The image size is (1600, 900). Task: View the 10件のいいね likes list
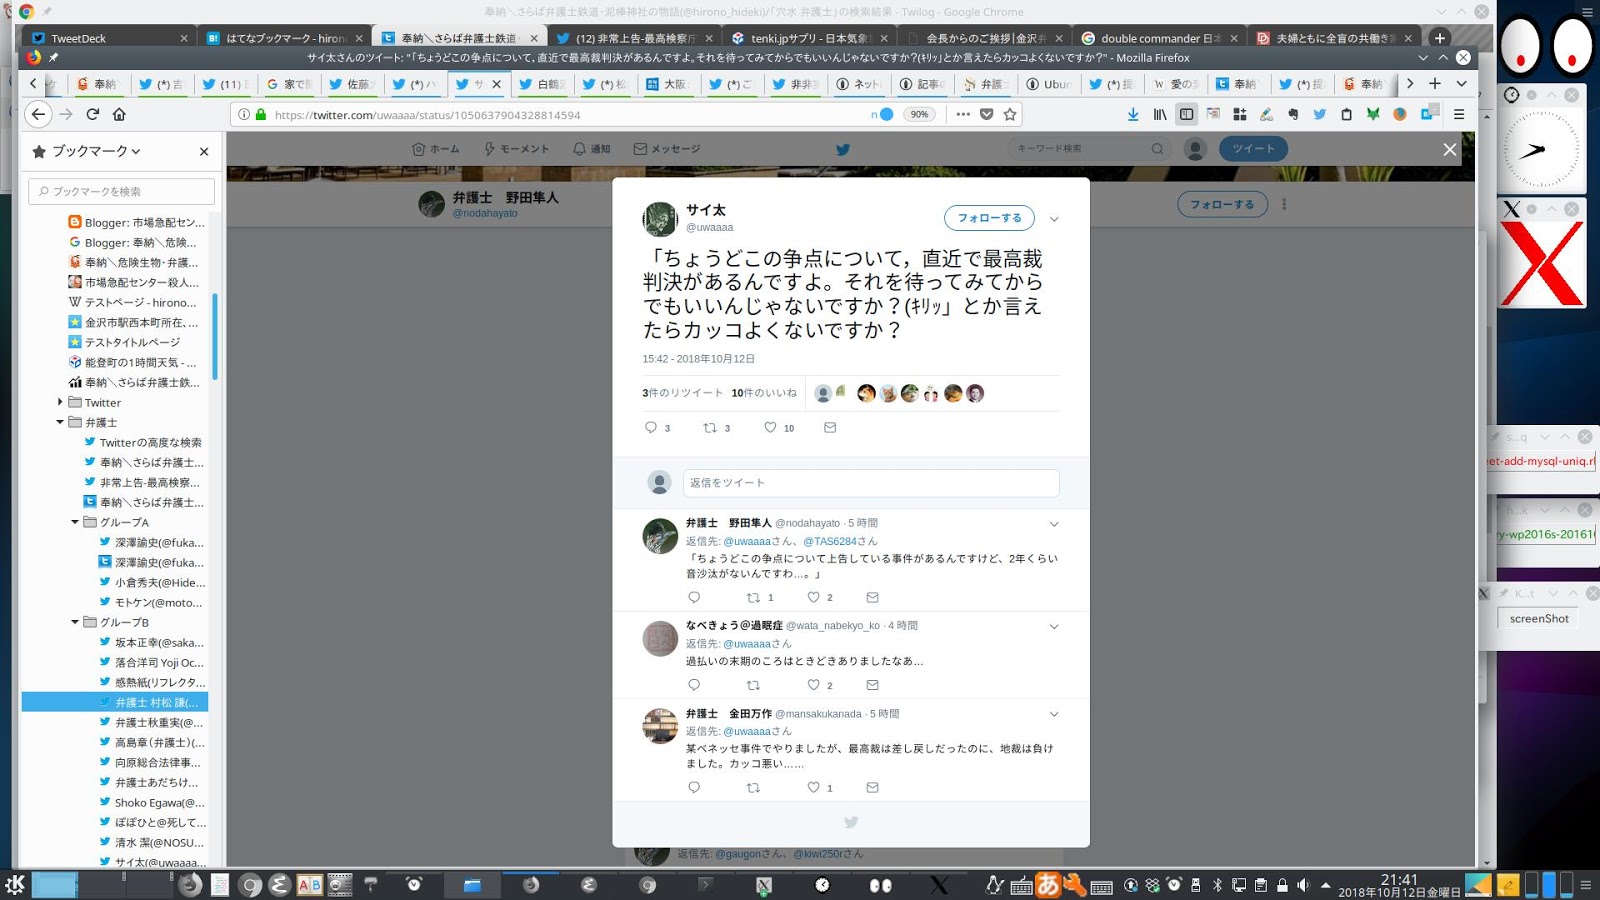(764, 393)
